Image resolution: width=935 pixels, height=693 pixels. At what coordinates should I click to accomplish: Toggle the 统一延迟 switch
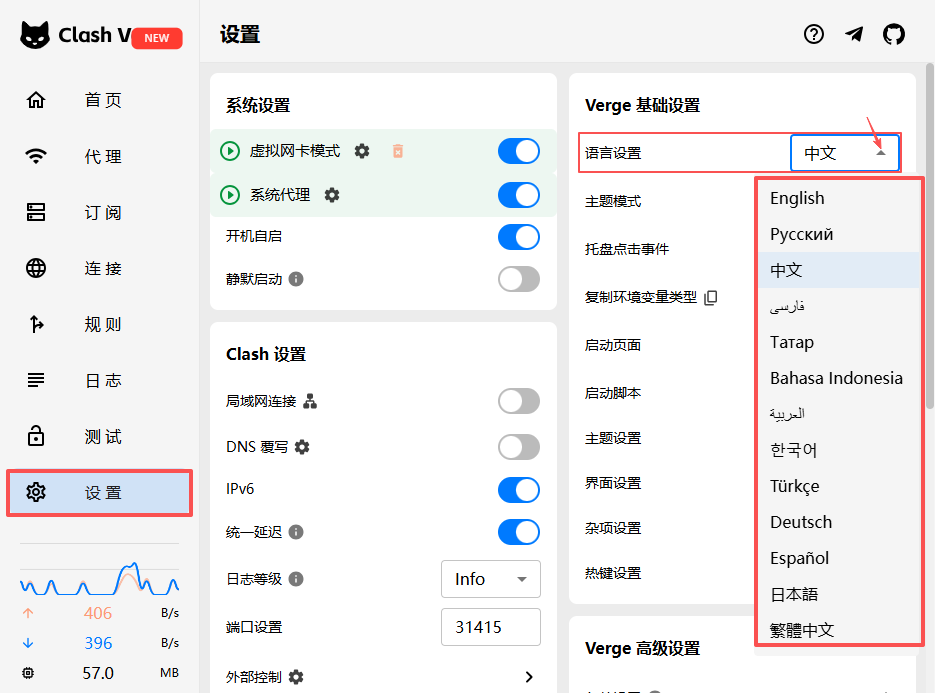(519, 531)
